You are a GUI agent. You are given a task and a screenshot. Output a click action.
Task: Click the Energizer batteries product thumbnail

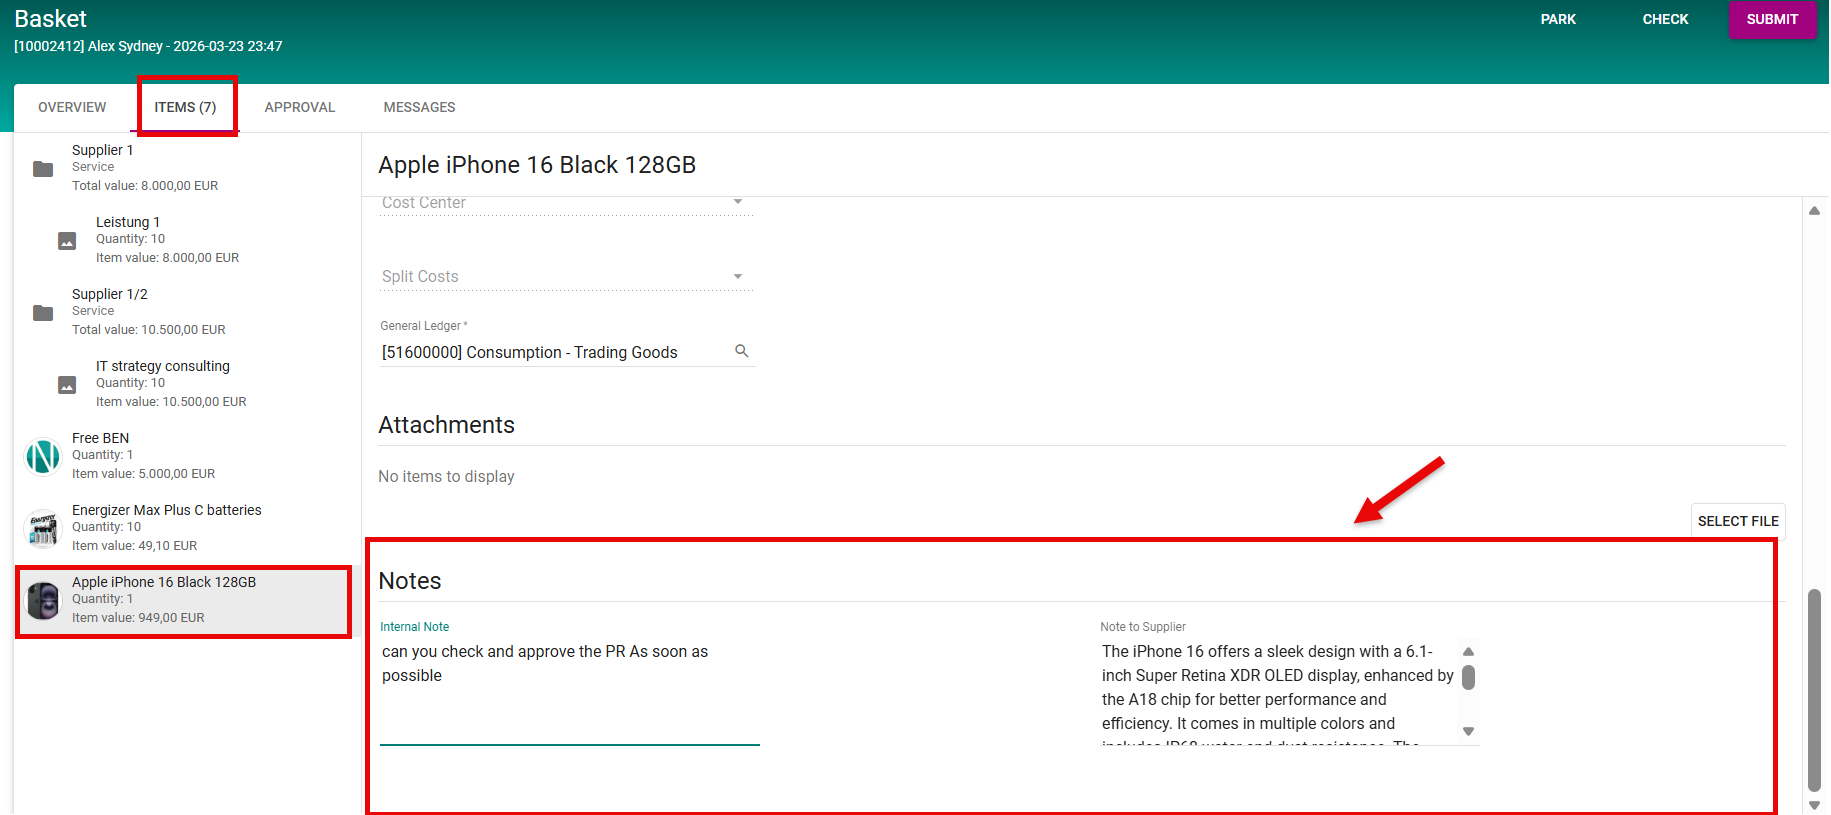click(43, 529)
